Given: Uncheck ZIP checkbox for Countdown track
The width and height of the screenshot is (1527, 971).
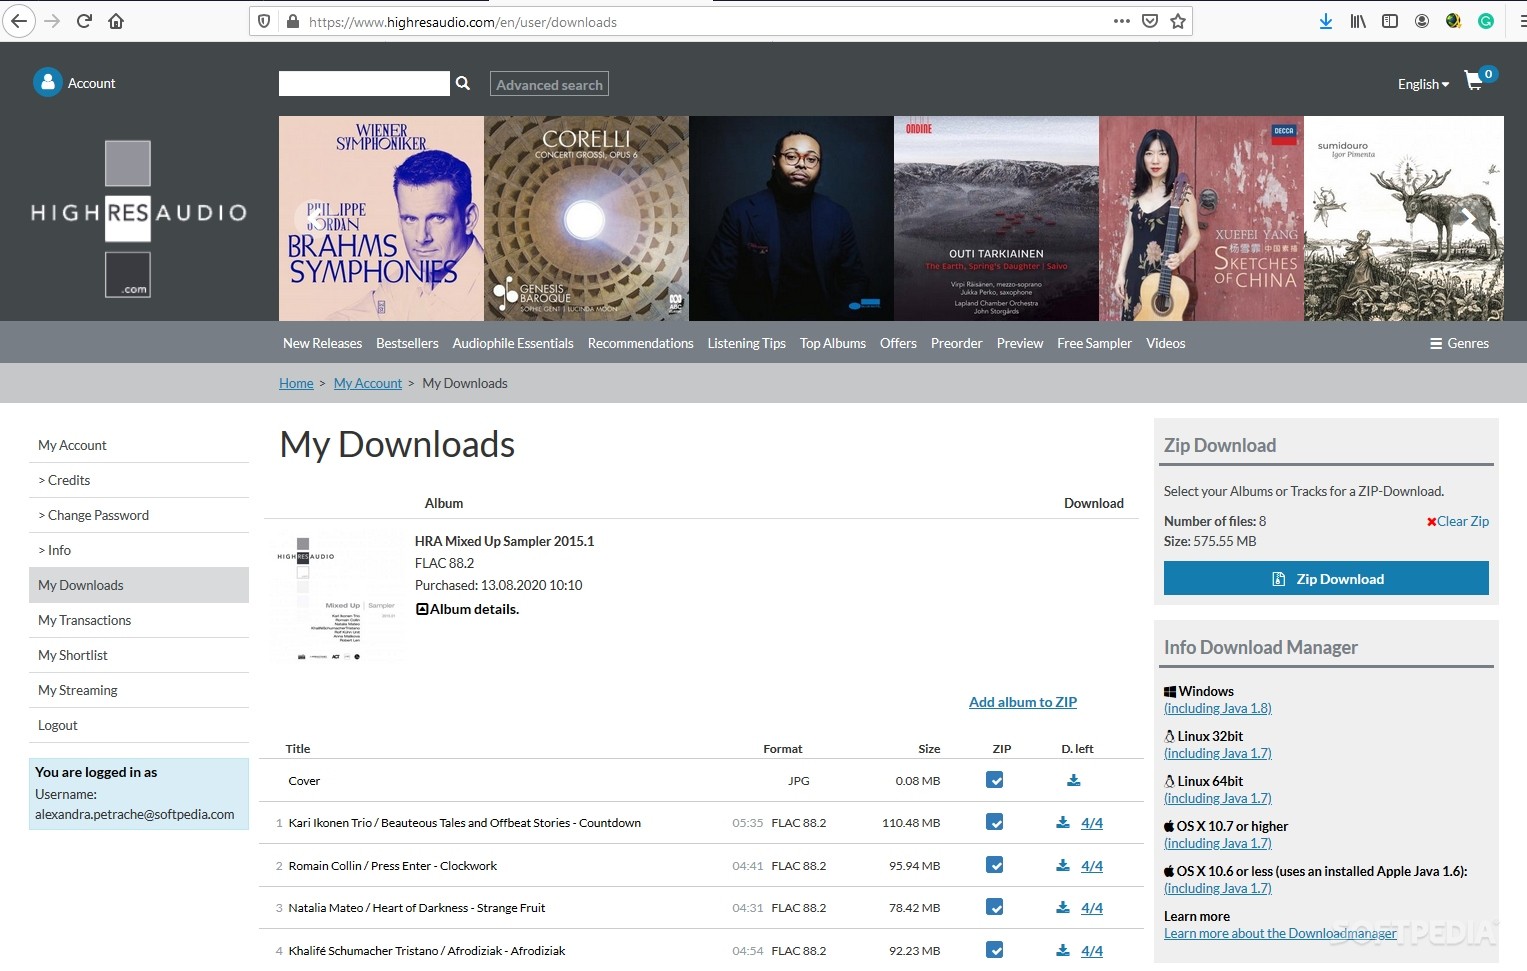Looking at the screenshot, I should 994,822.
